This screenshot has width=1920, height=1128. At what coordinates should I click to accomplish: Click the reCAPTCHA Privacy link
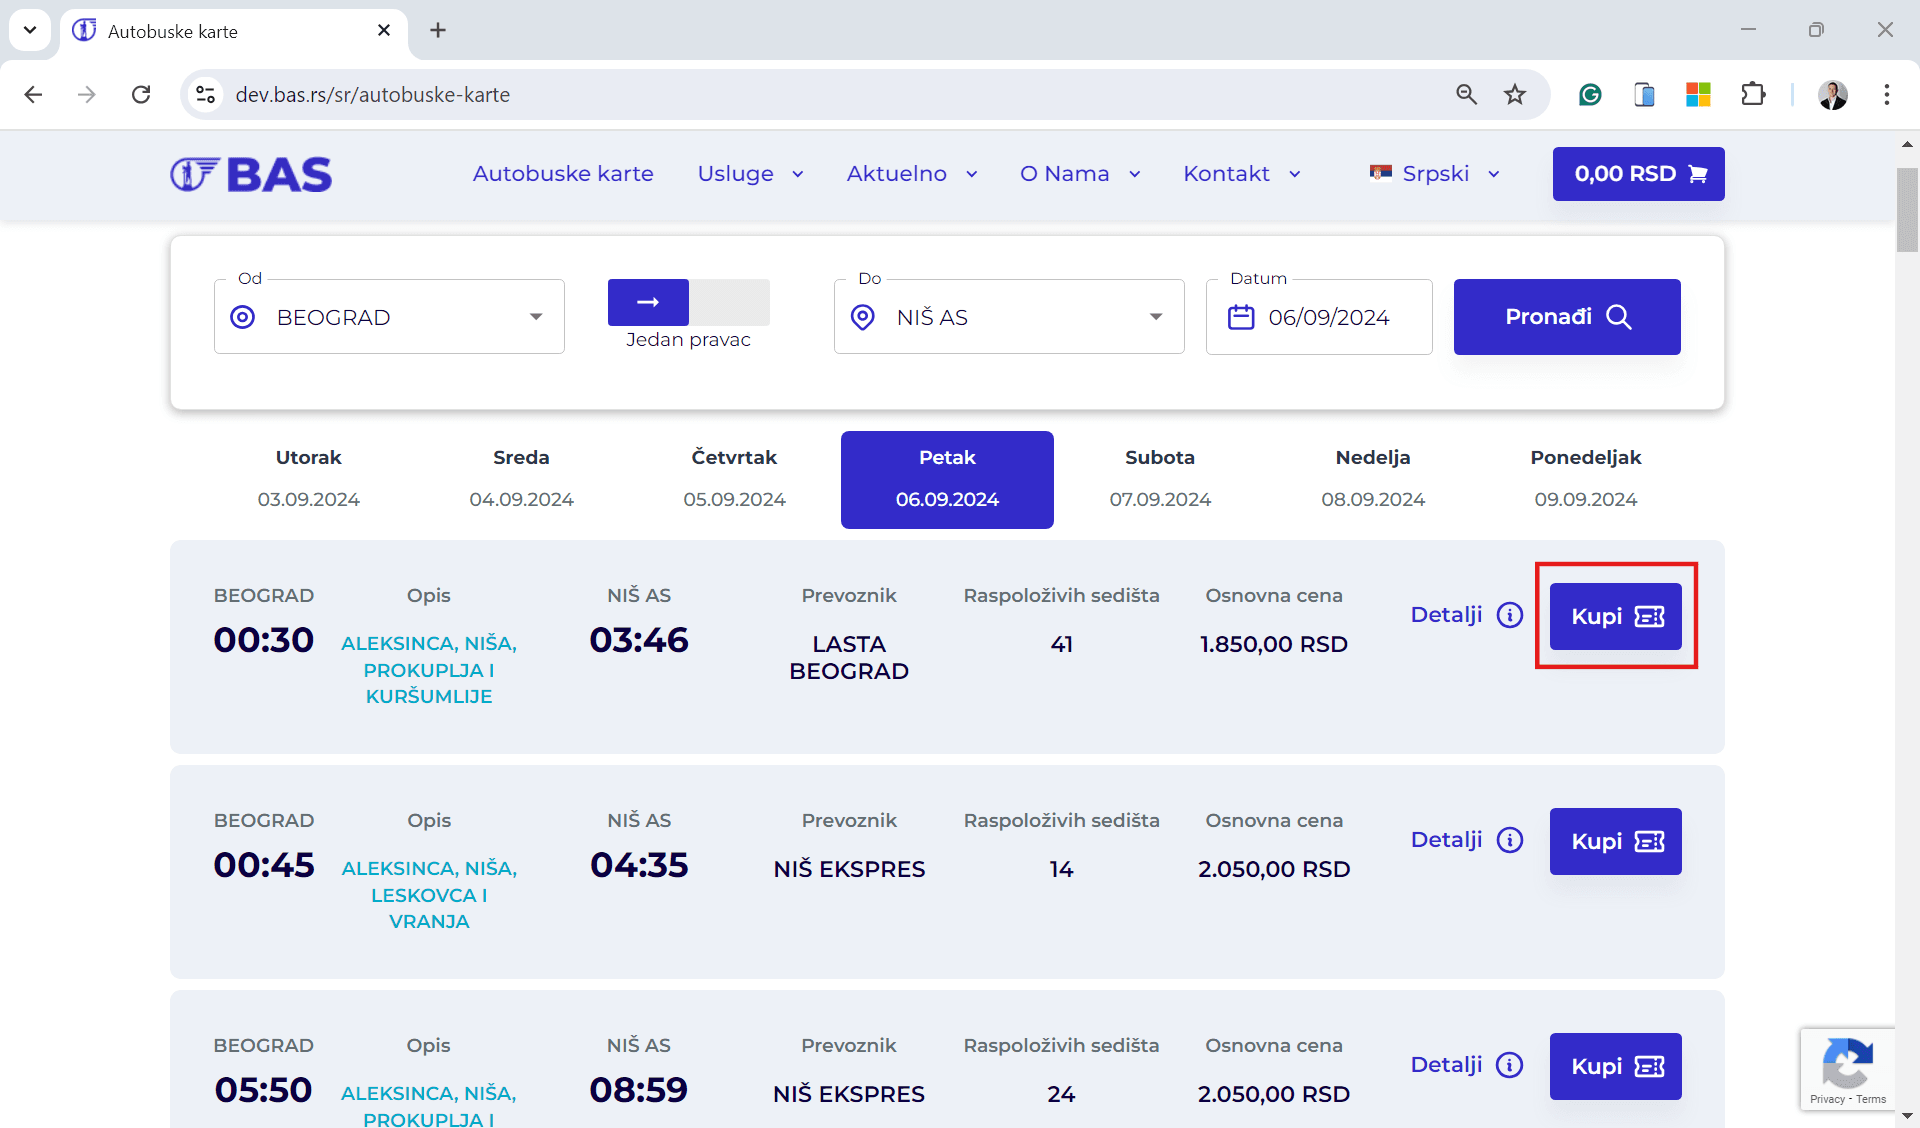pyautogui.click(x=1827, y=1099)
